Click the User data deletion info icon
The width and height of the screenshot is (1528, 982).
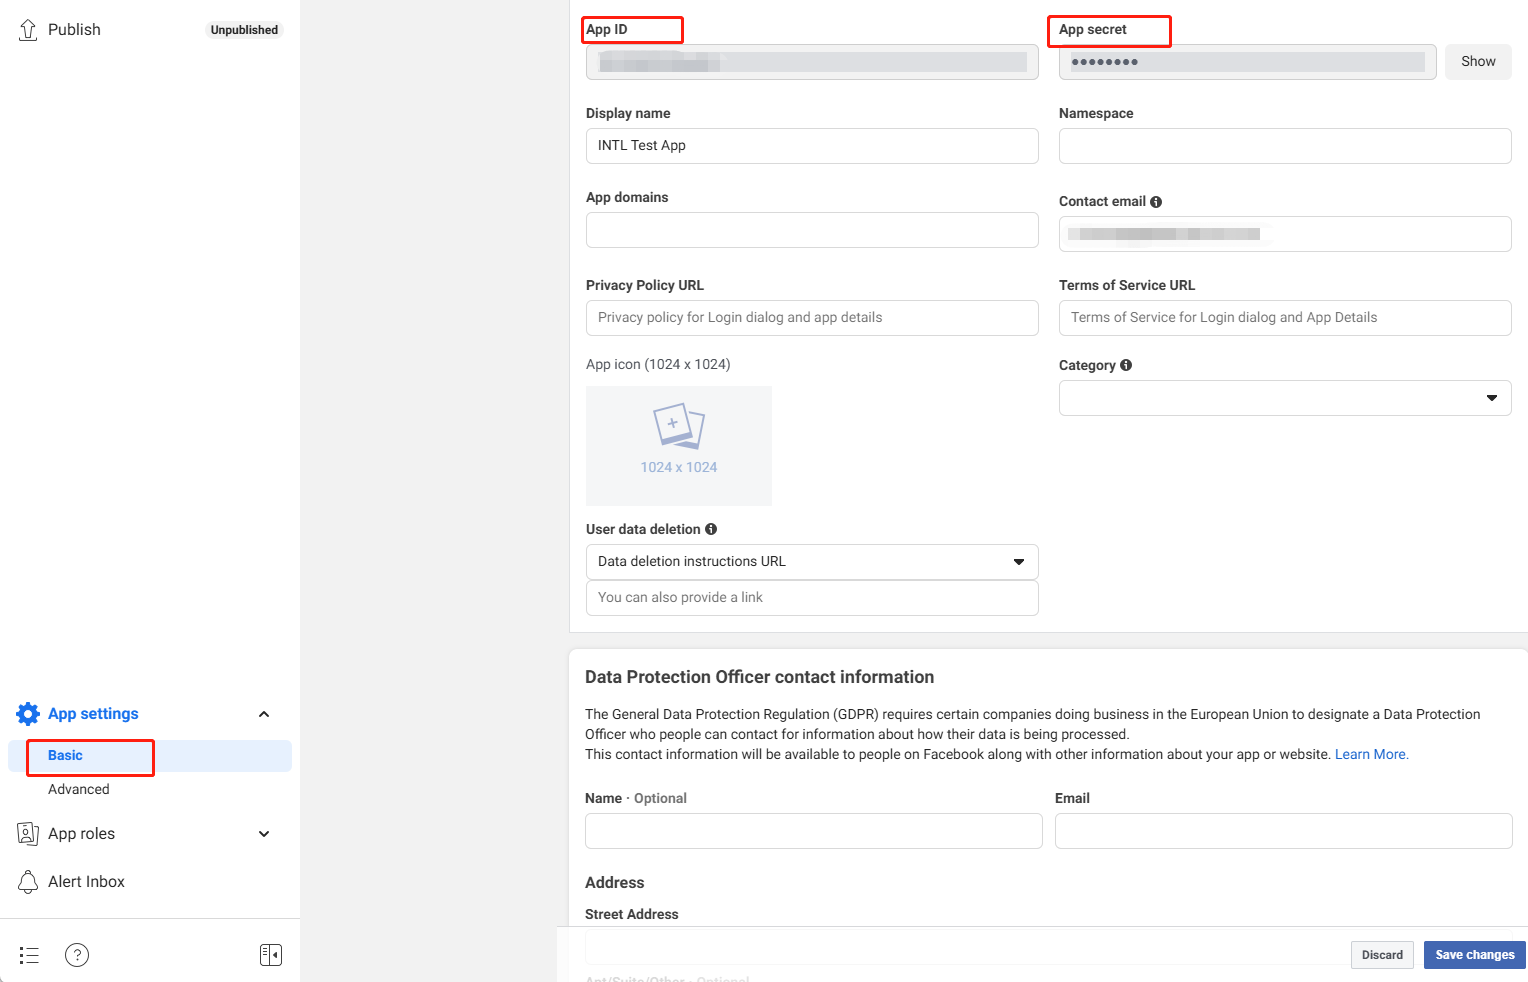pyautogui.click(x=711, y=528)
